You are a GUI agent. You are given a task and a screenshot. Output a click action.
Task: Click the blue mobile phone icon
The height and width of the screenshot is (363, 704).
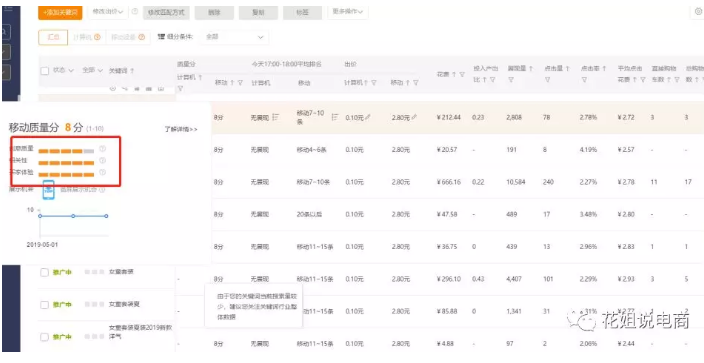pyautogui.click(x=48, y=190)
